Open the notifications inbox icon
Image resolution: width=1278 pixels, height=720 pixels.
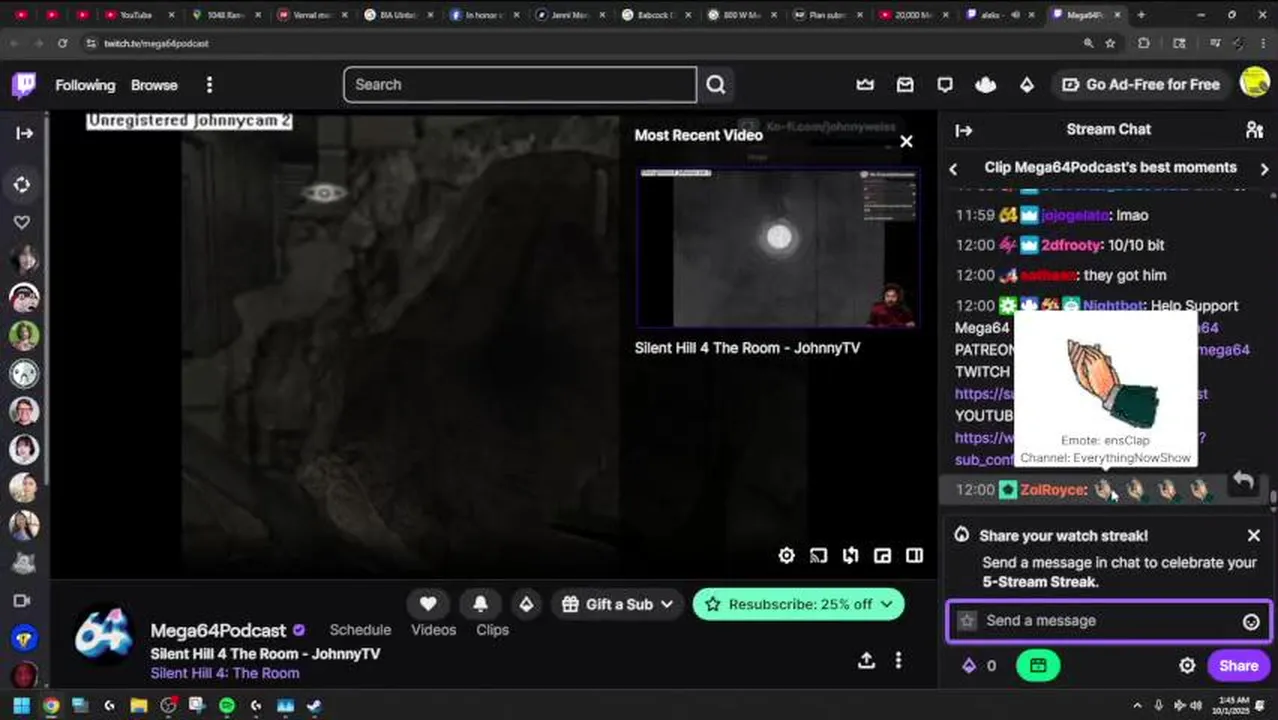pyautogui.click(x=905, y=85)
